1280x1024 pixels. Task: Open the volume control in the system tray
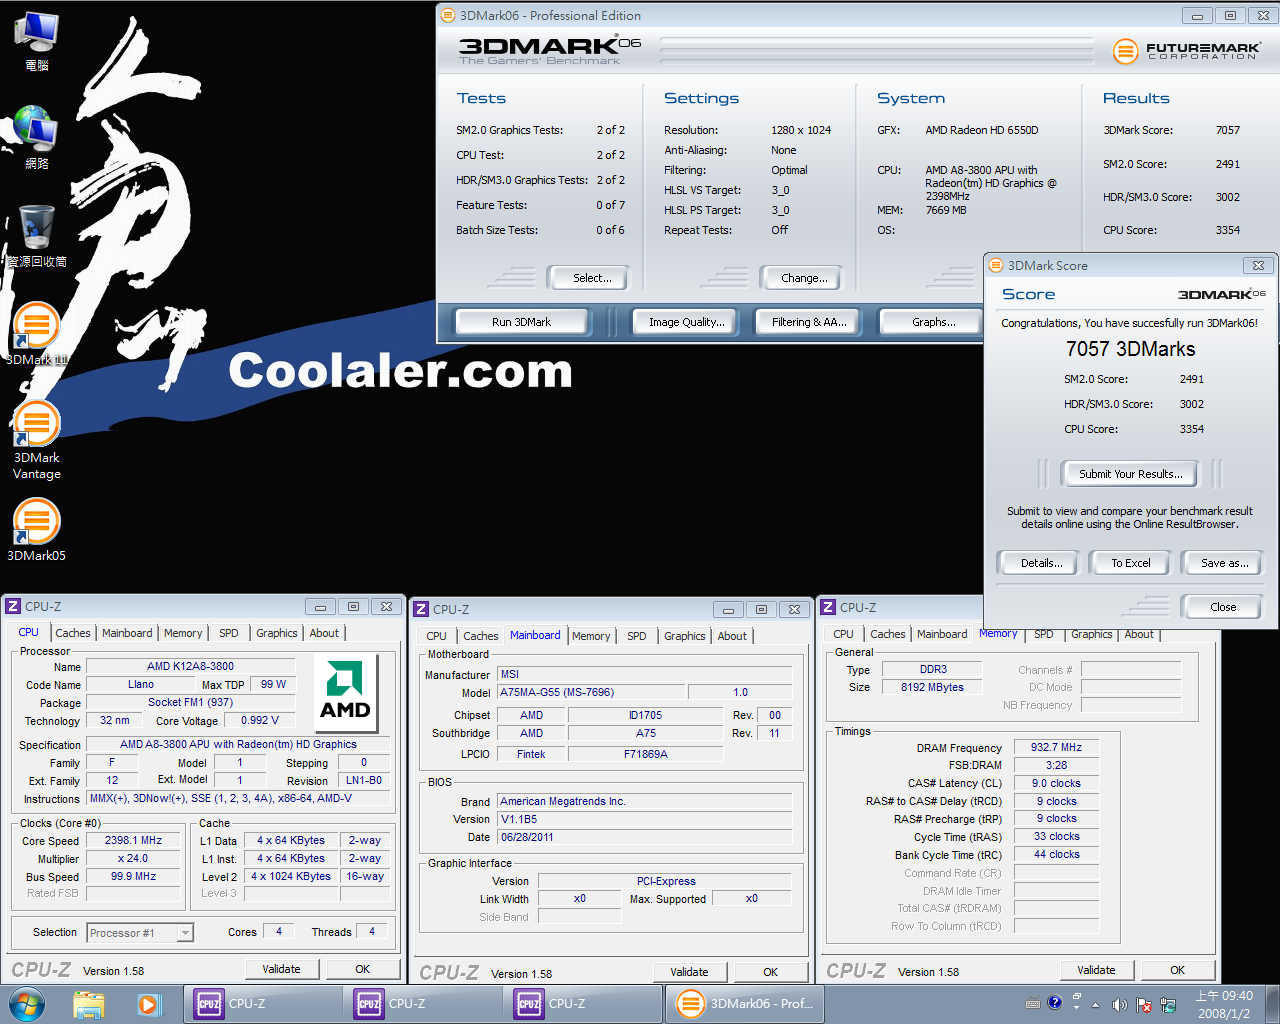[1120, 1005]
